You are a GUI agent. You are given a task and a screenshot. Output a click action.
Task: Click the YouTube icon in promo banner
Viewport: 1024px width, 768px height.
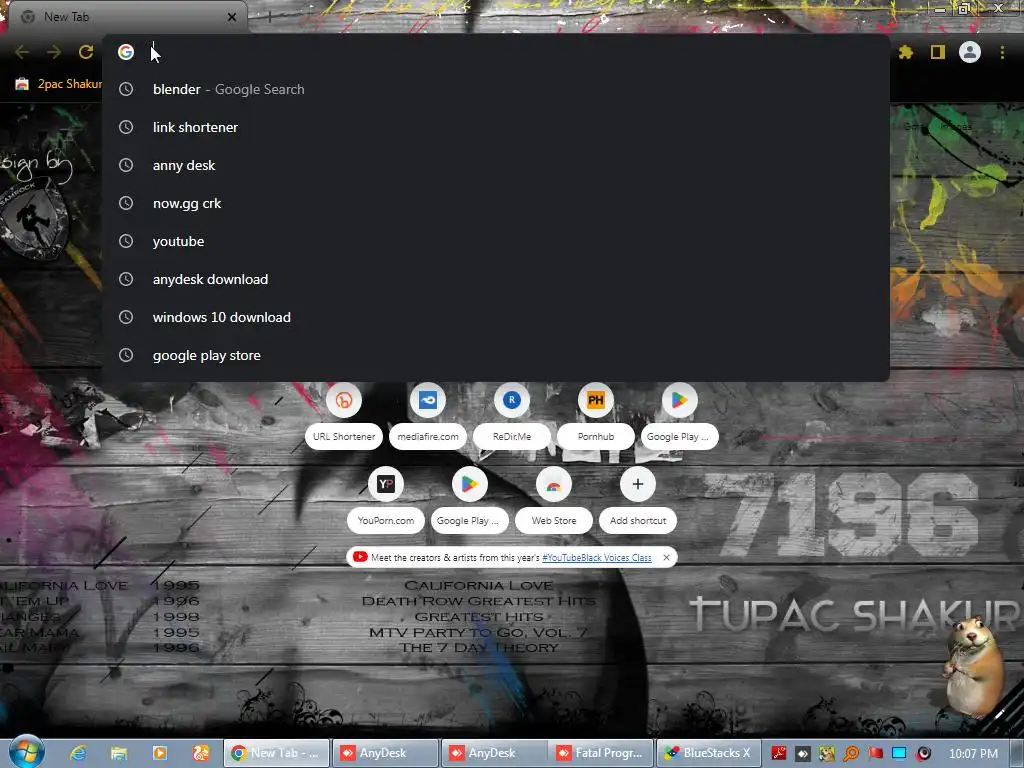tap(360, 557)
